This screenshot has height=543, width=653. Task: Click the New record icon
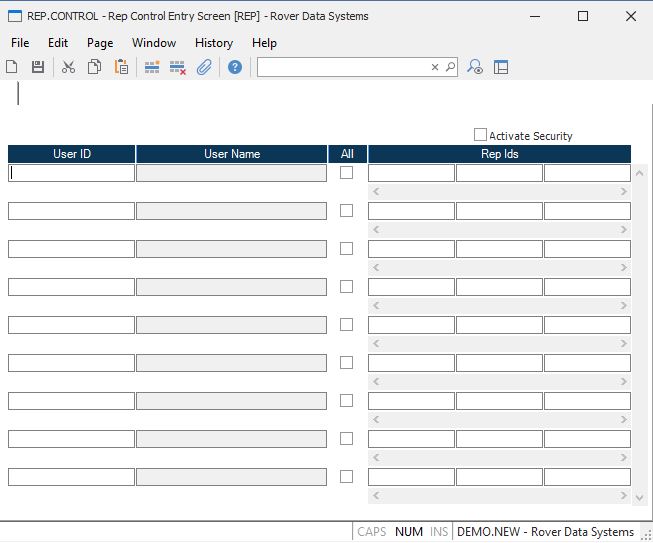tap(12, 67)
